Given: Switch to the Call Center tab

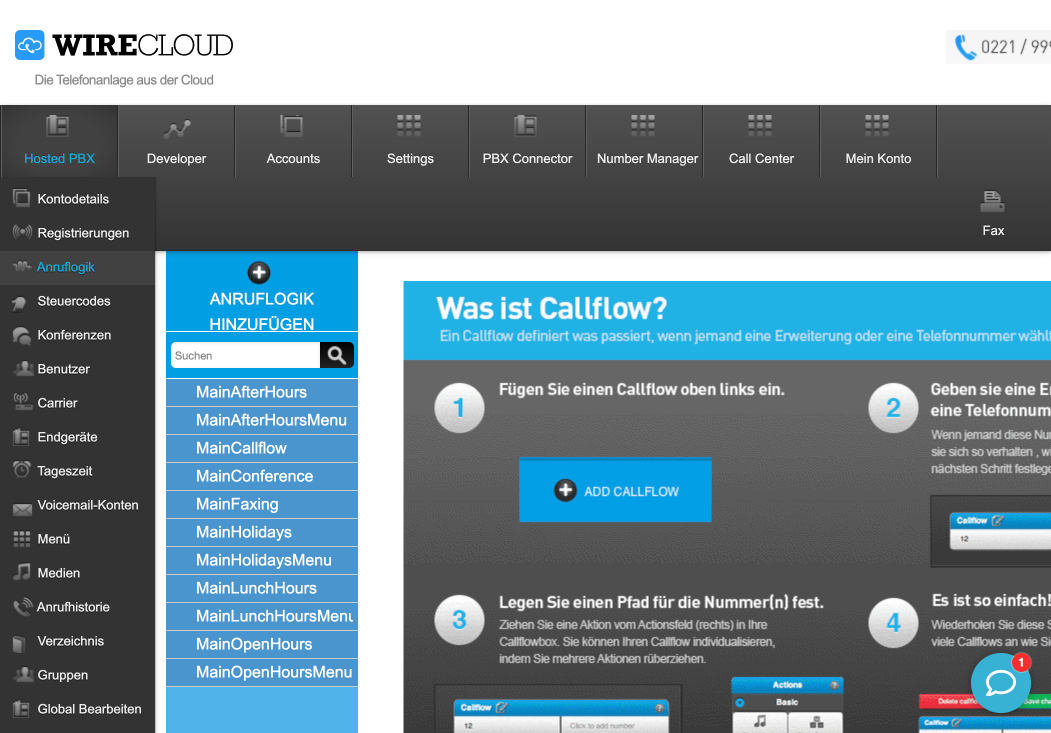Looking at the screenshot, I should click(x=761, y=141).
